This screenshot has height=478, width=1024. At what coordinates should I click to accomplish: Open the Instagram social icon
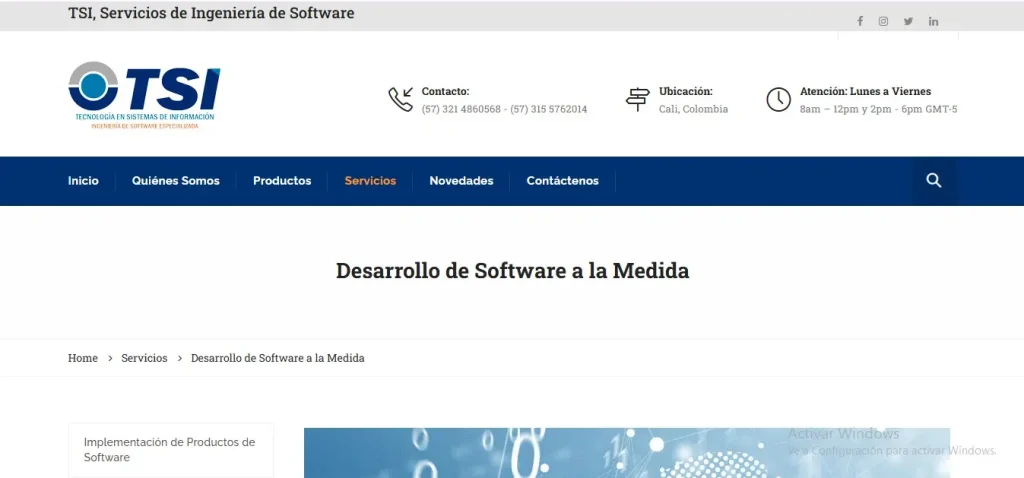click(883, 21)
